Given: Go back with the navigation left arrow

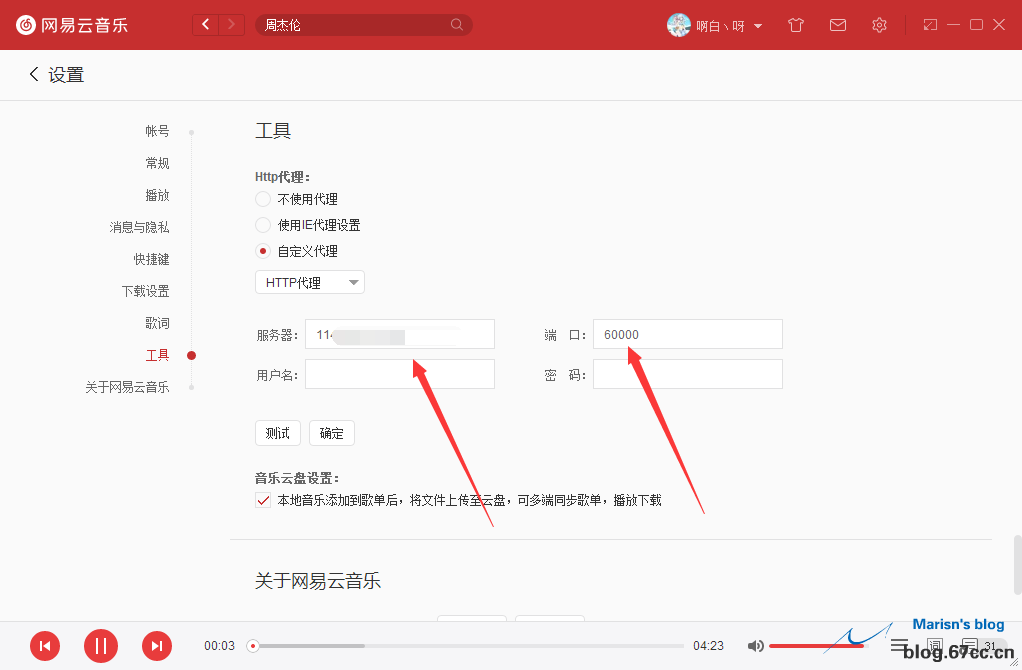Looking at the screenshot, I should pos(206,25).
